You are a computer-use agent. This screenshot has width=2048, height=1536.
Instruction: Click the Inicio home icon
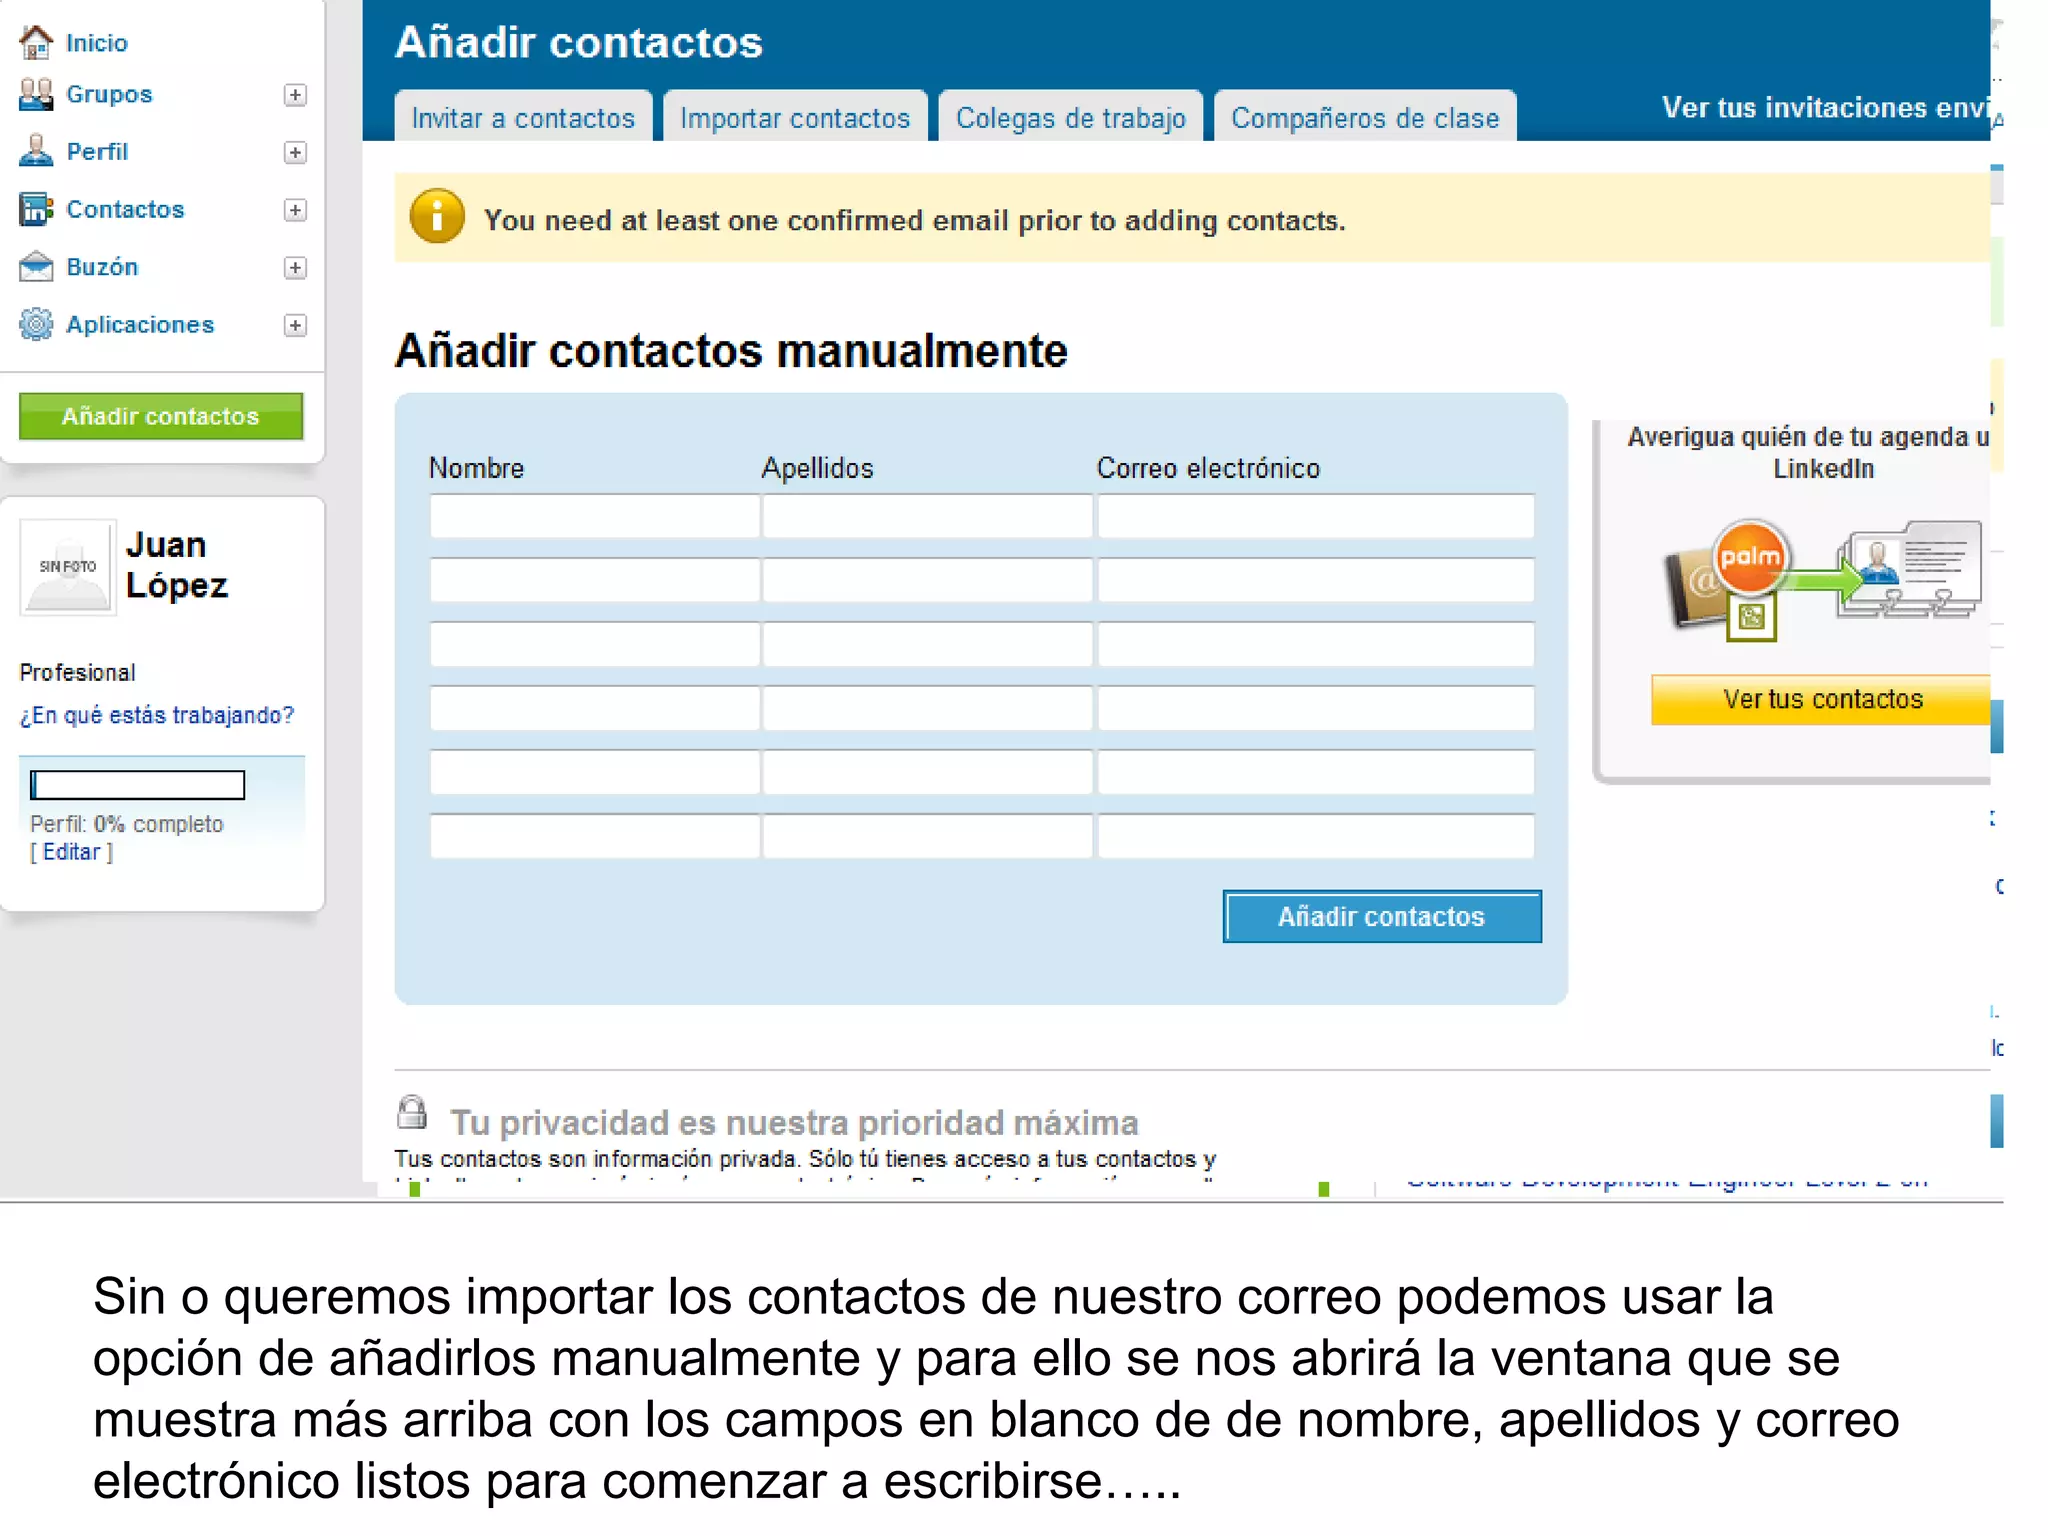tap(36, 42)
